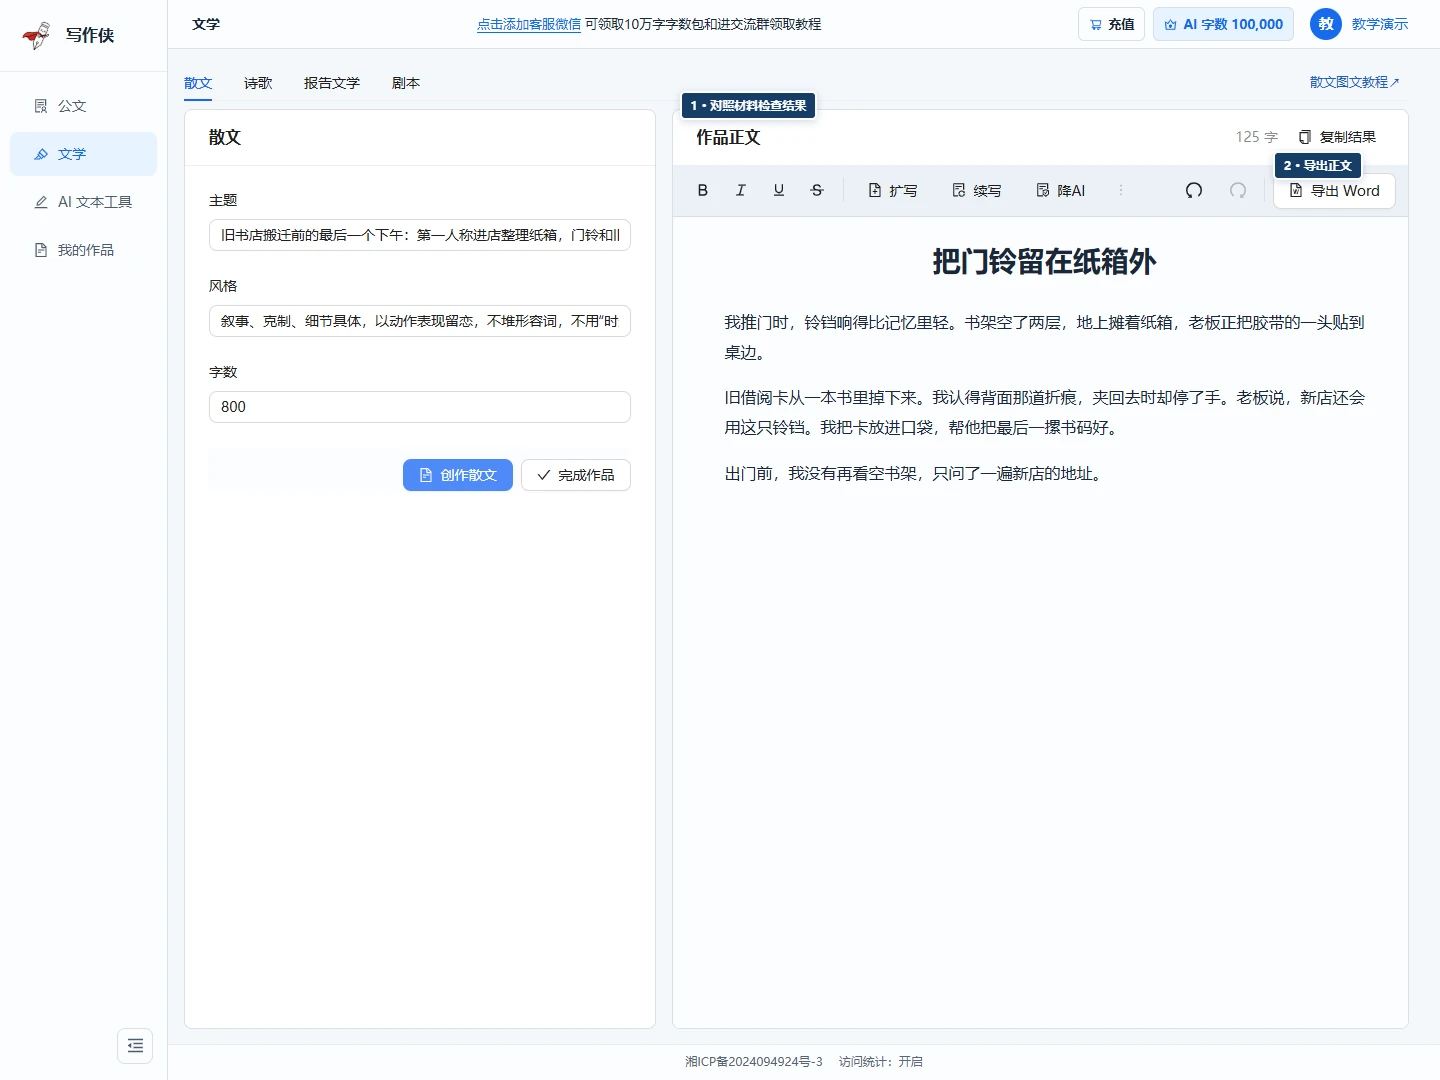Apply italic formatting icon

741,190
